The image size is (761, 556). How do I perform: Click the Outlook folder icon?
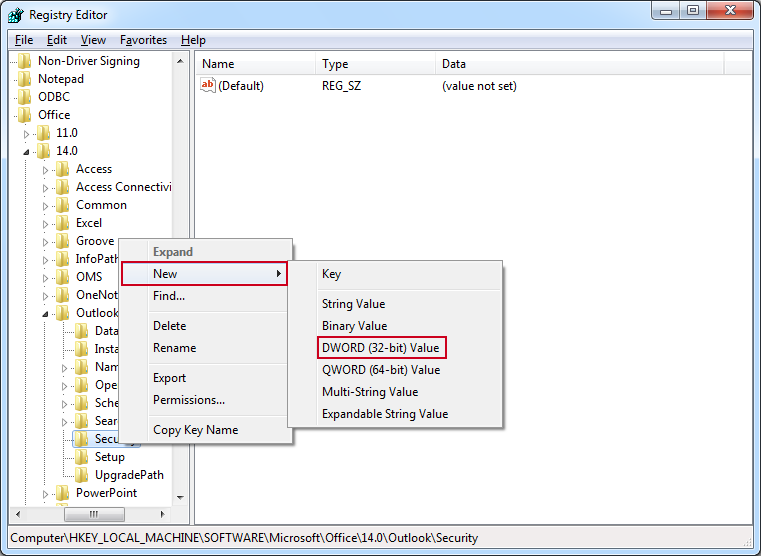click(62, 313)
